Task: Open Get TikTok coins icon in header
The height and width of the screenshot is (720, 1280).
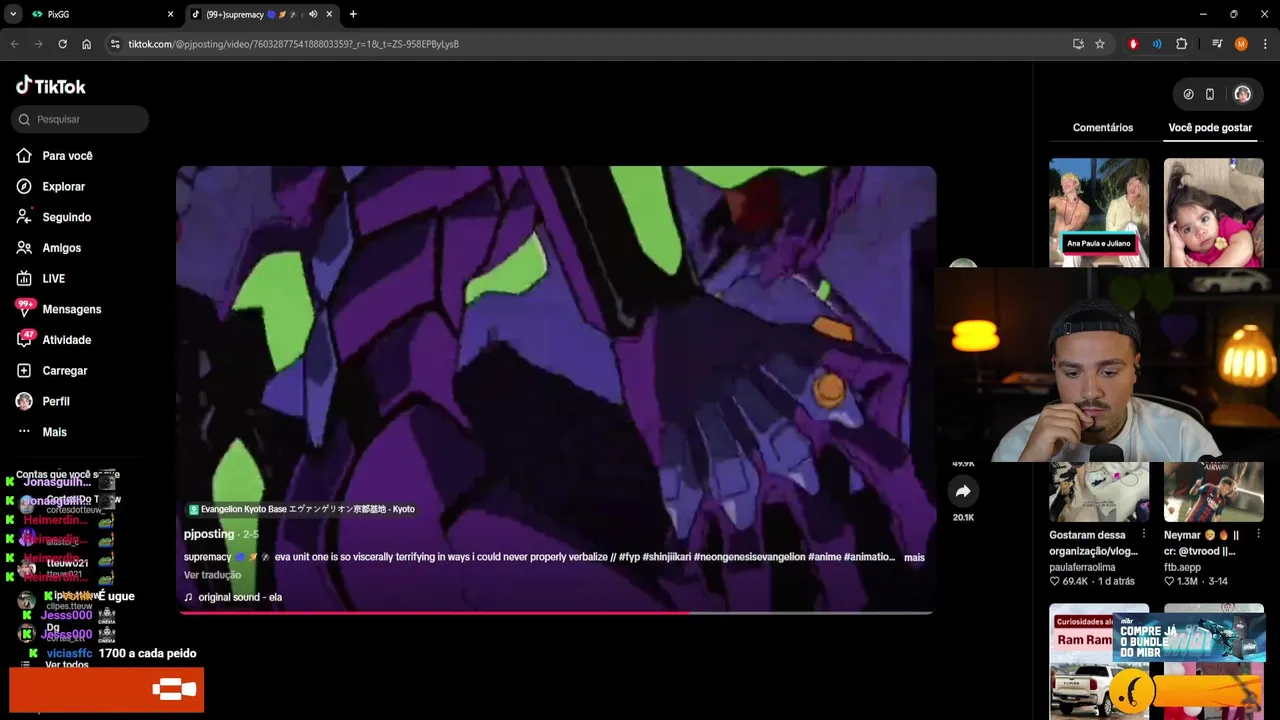Action: (x=1188, y=94)
